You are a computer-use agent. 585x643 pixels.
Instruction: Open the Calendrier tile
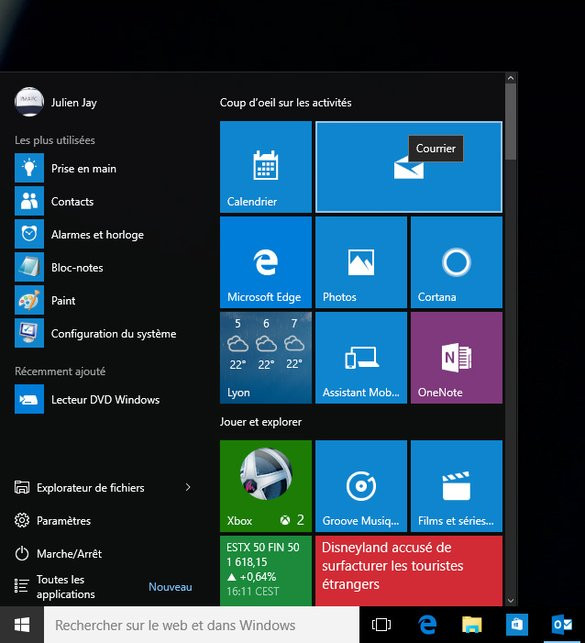(266, 167)
